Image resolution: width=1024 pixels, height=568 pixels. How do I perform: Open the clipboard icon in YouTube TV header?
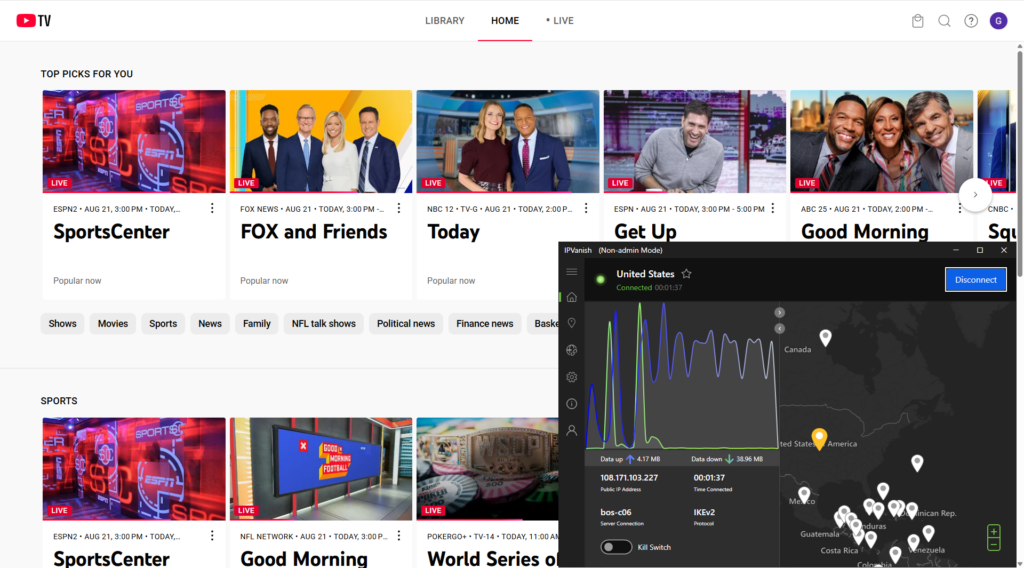[918, 21]
